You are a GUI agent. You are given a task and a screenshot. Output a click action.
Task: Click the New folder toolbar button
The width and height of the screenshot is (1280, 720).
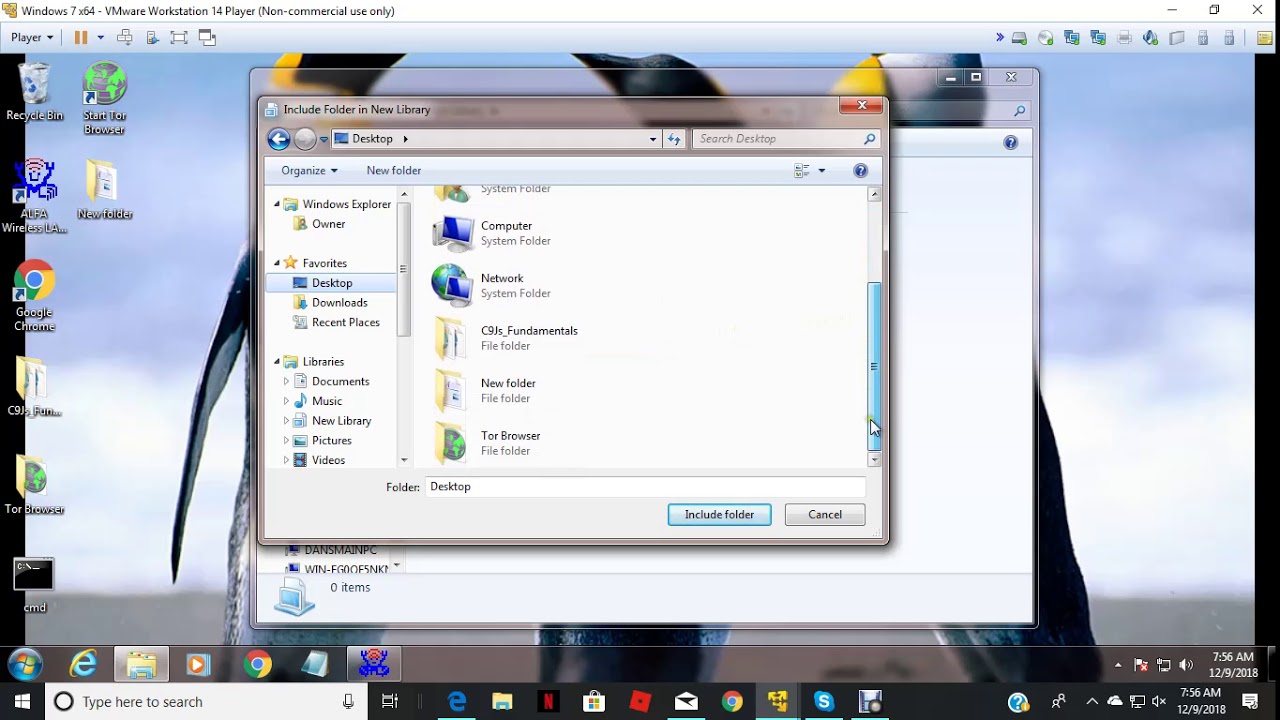click(x=394, y=171)
